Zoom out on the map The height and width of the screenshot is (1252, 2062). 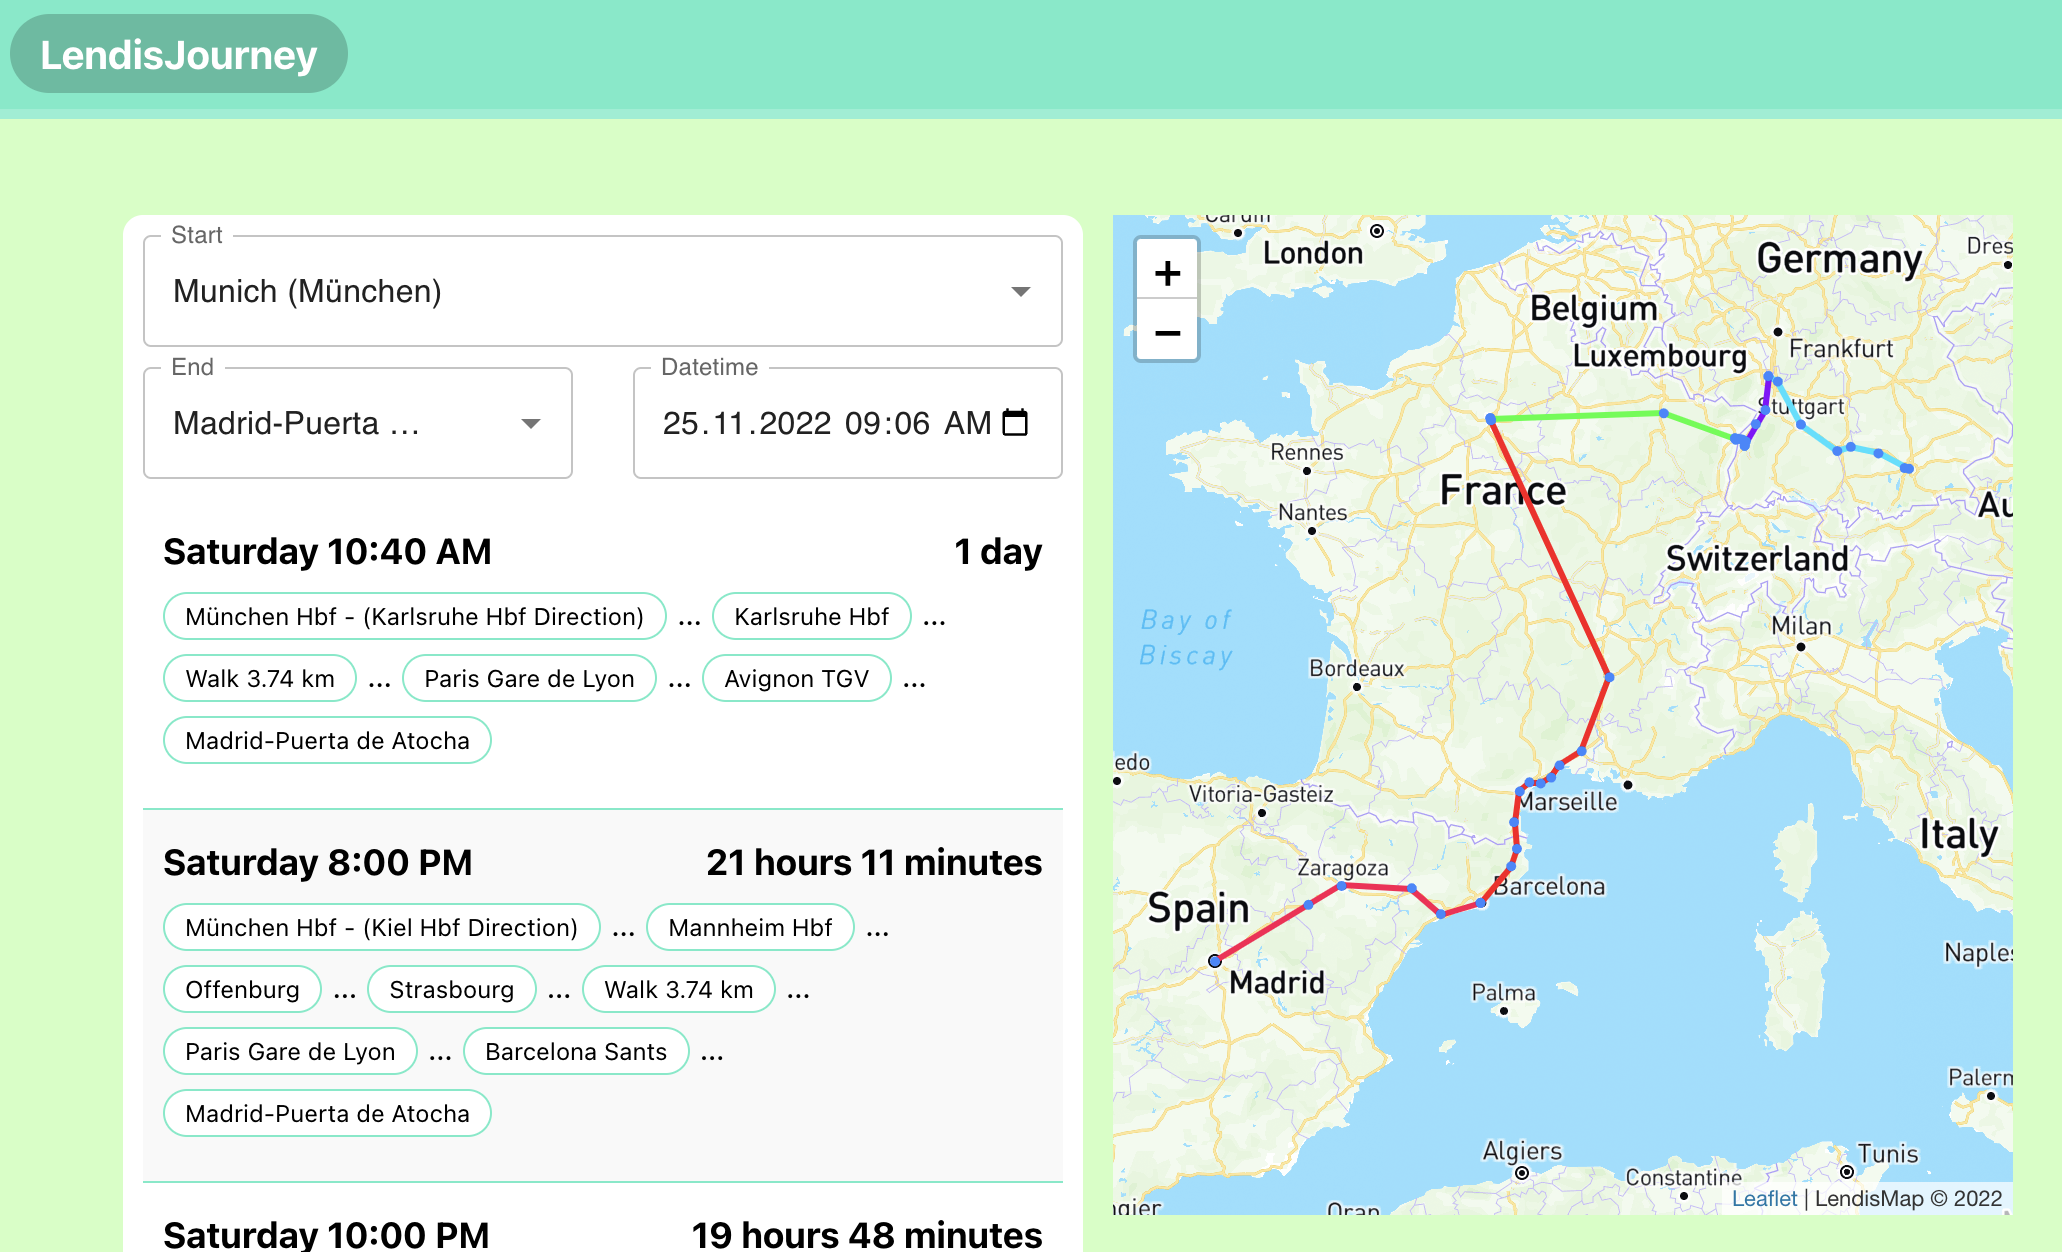(x=1167, y=332)
